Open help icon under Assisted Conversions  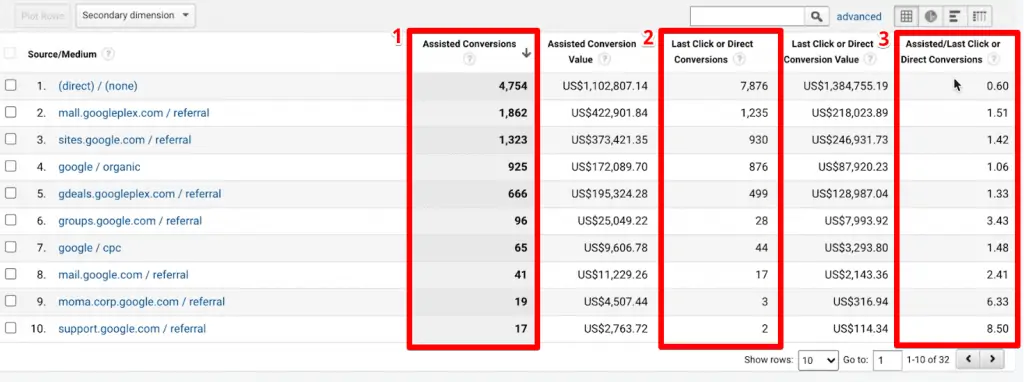coord(470,59)
